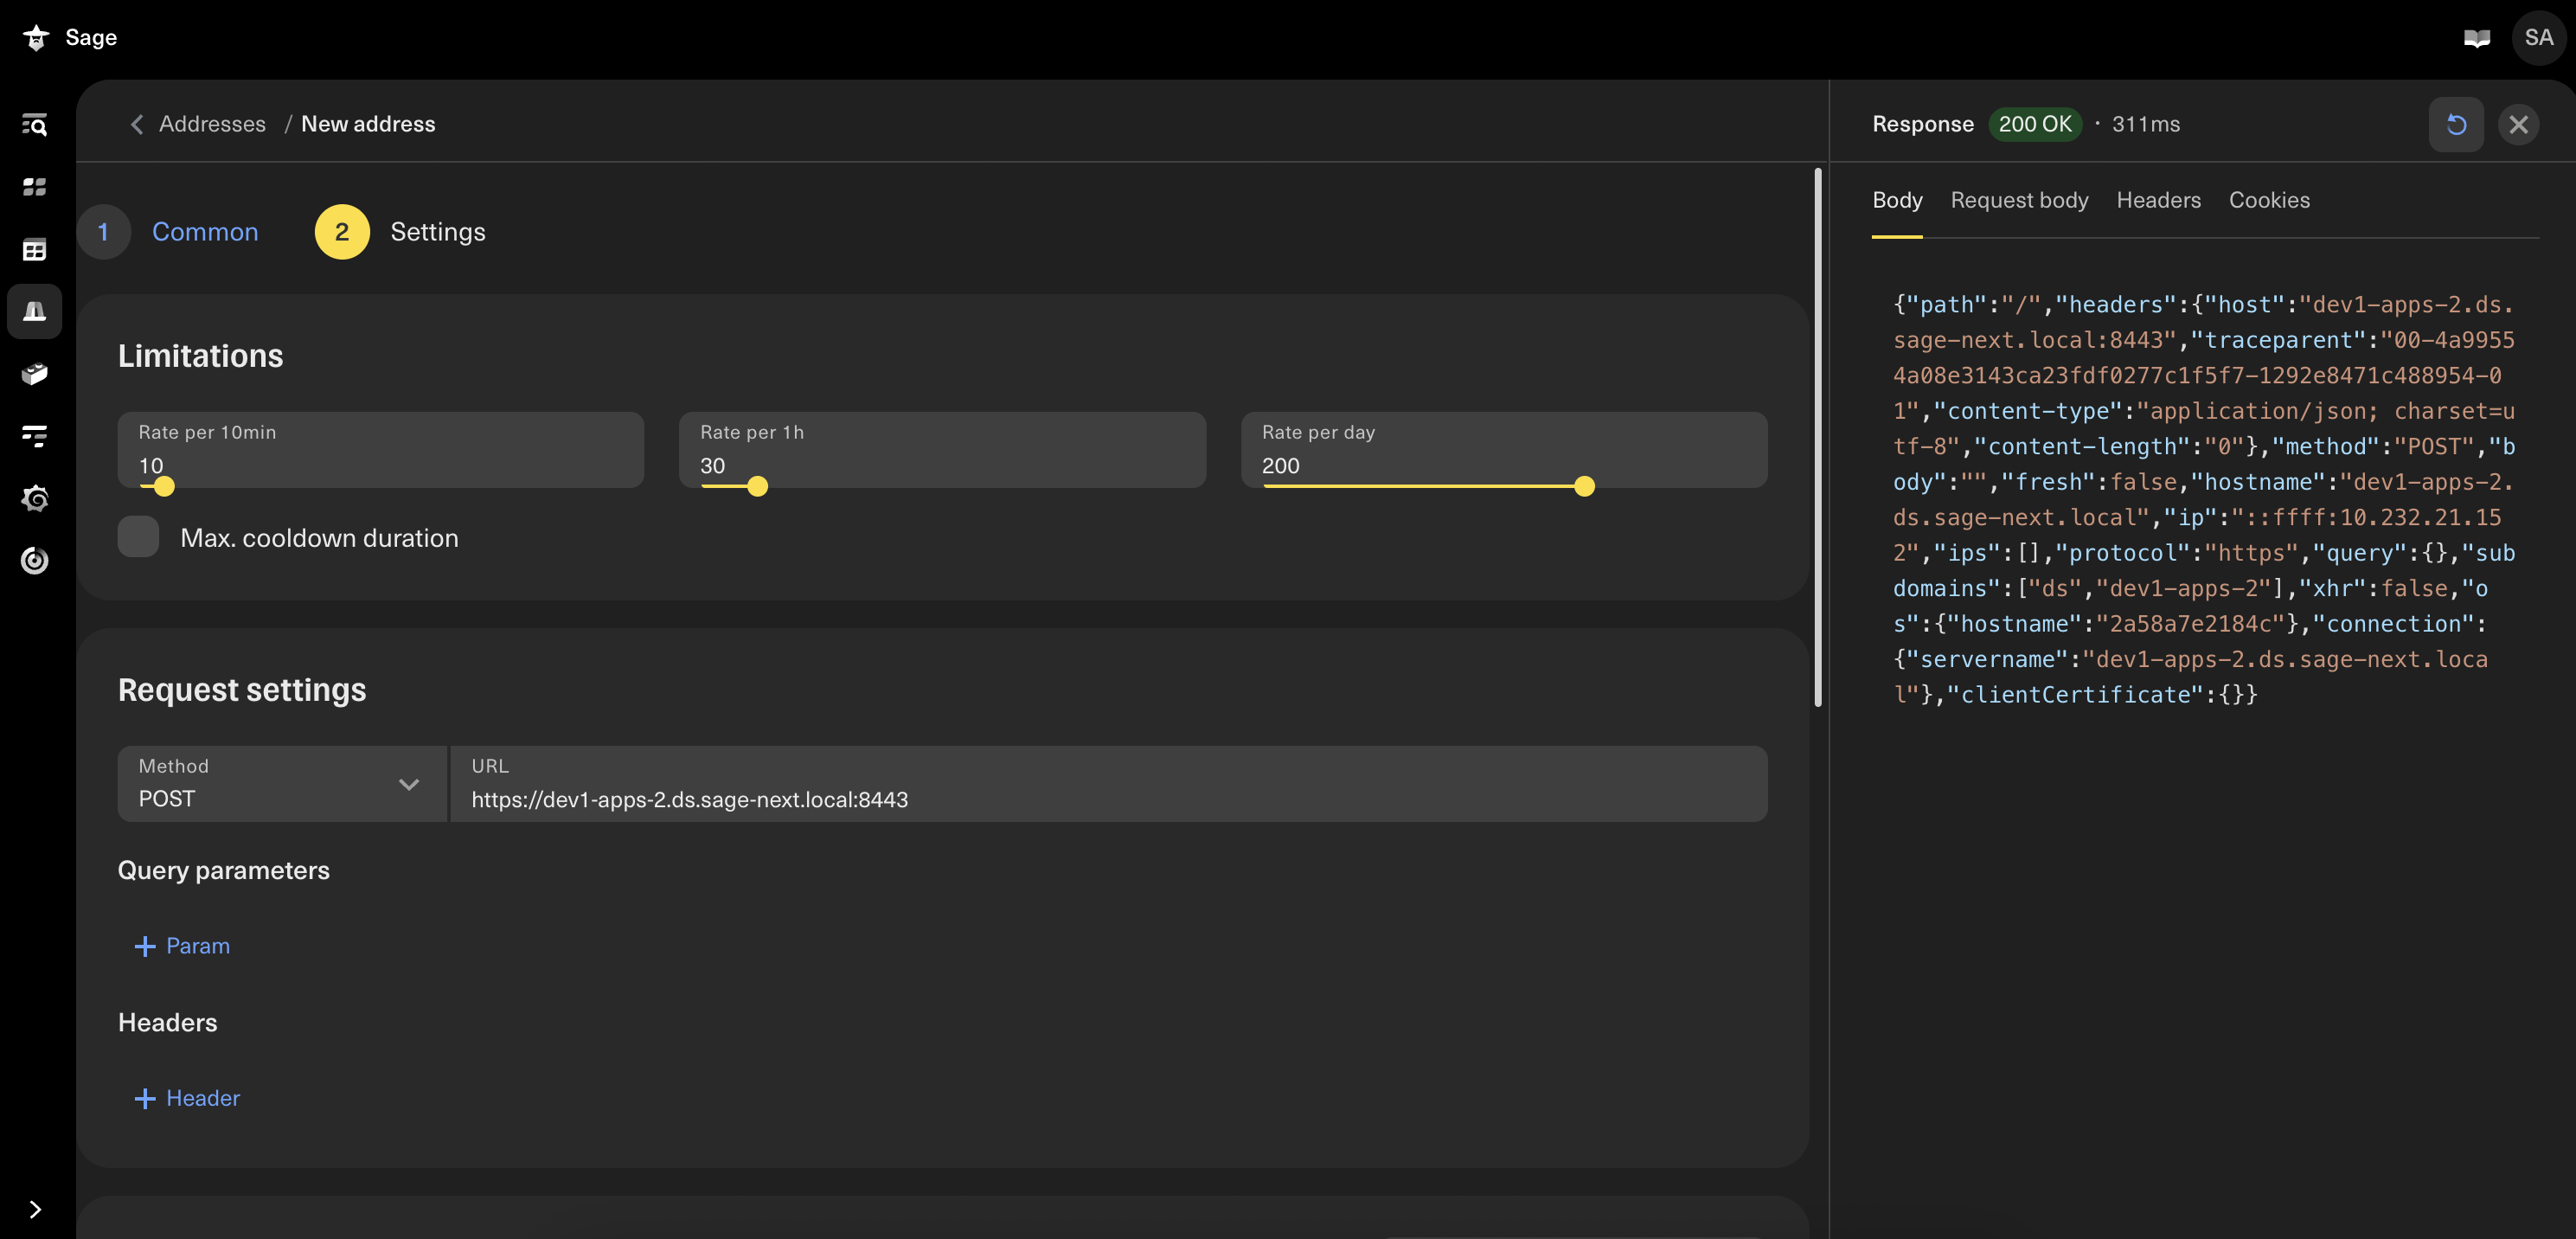This screenshot has height=1239, width=2576.
Task: Close the Response panel
Action: pyautogui.click(x=2518, y=125)
